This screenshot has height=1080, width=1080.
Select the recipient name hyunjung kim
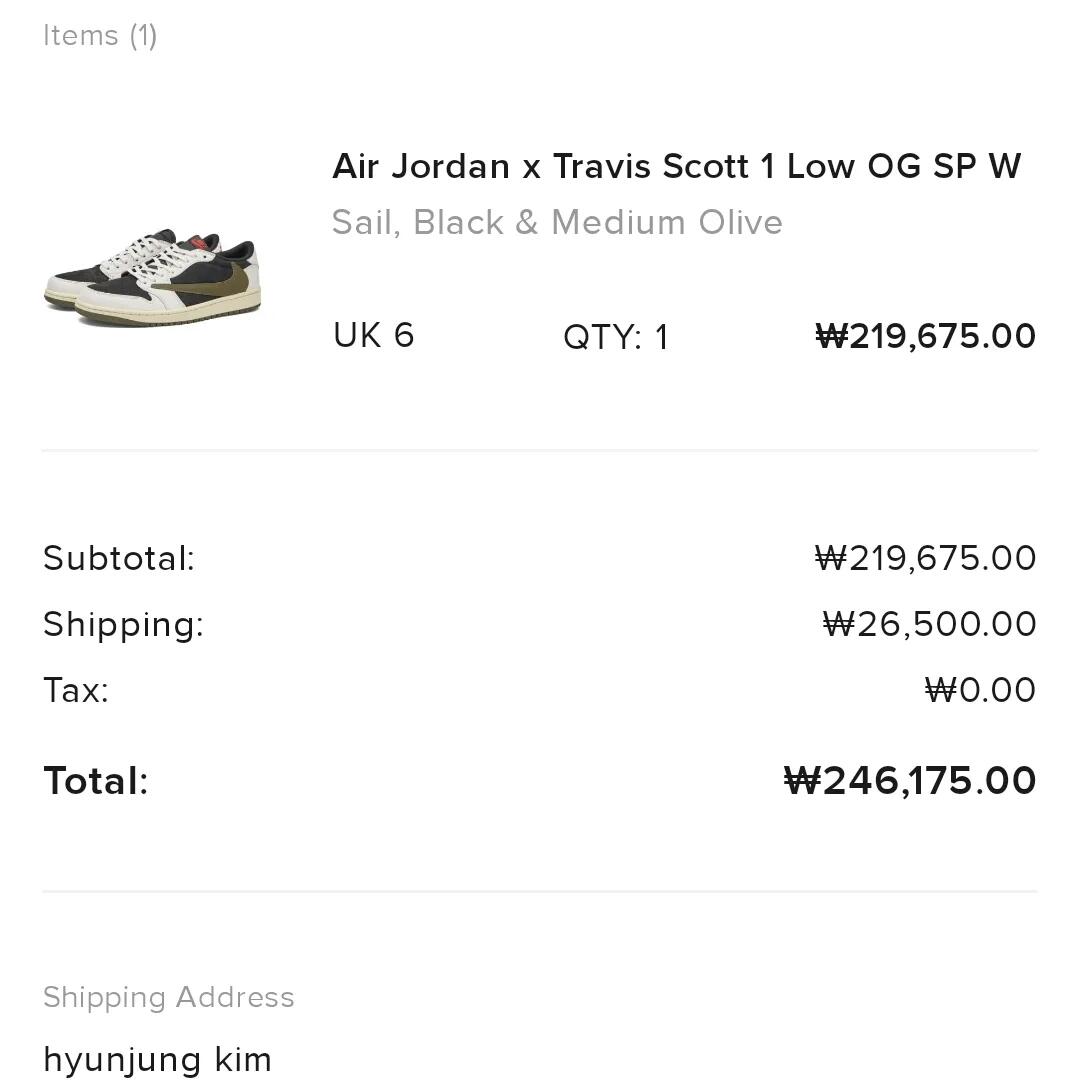click(158, 1059)
